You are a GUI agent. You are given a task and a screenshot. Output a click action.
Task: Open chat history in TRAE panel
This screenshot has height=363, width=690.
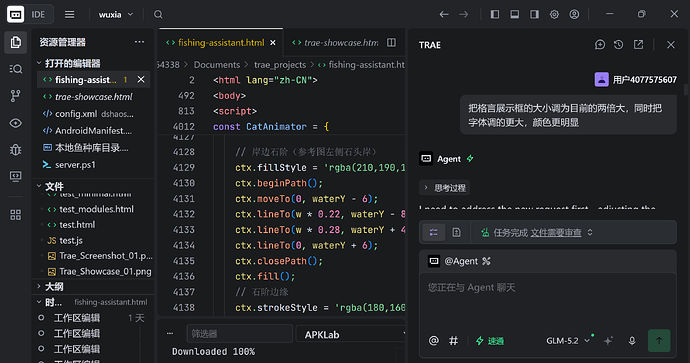pyautogui.click(x=619, y=44)
